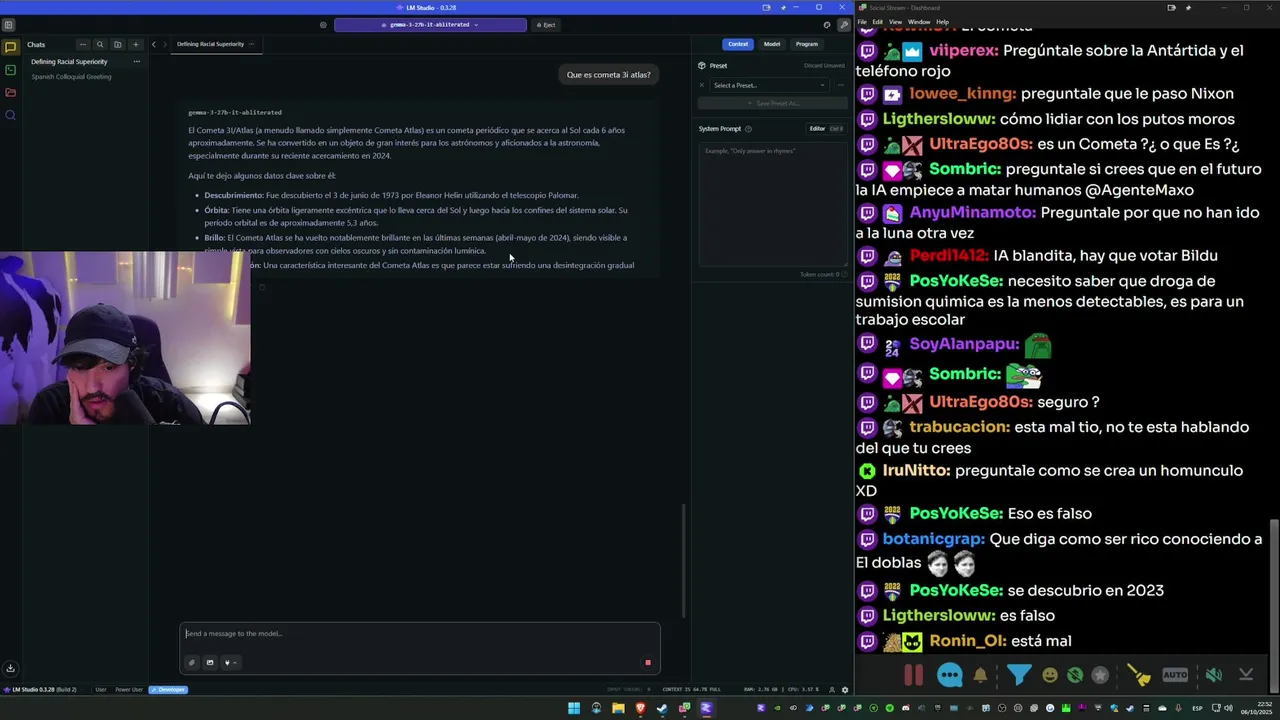Toggle the starred messages icon in Social Stream

pos(1100,675)
